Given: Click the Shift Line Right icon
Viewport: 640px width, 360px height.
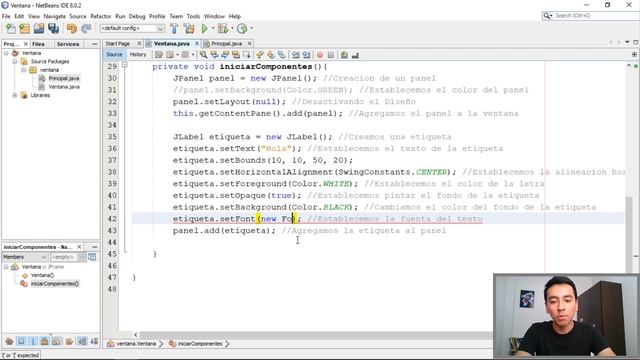Looking at the screenshot, I should pyautogui.click(x=306, y=55).
